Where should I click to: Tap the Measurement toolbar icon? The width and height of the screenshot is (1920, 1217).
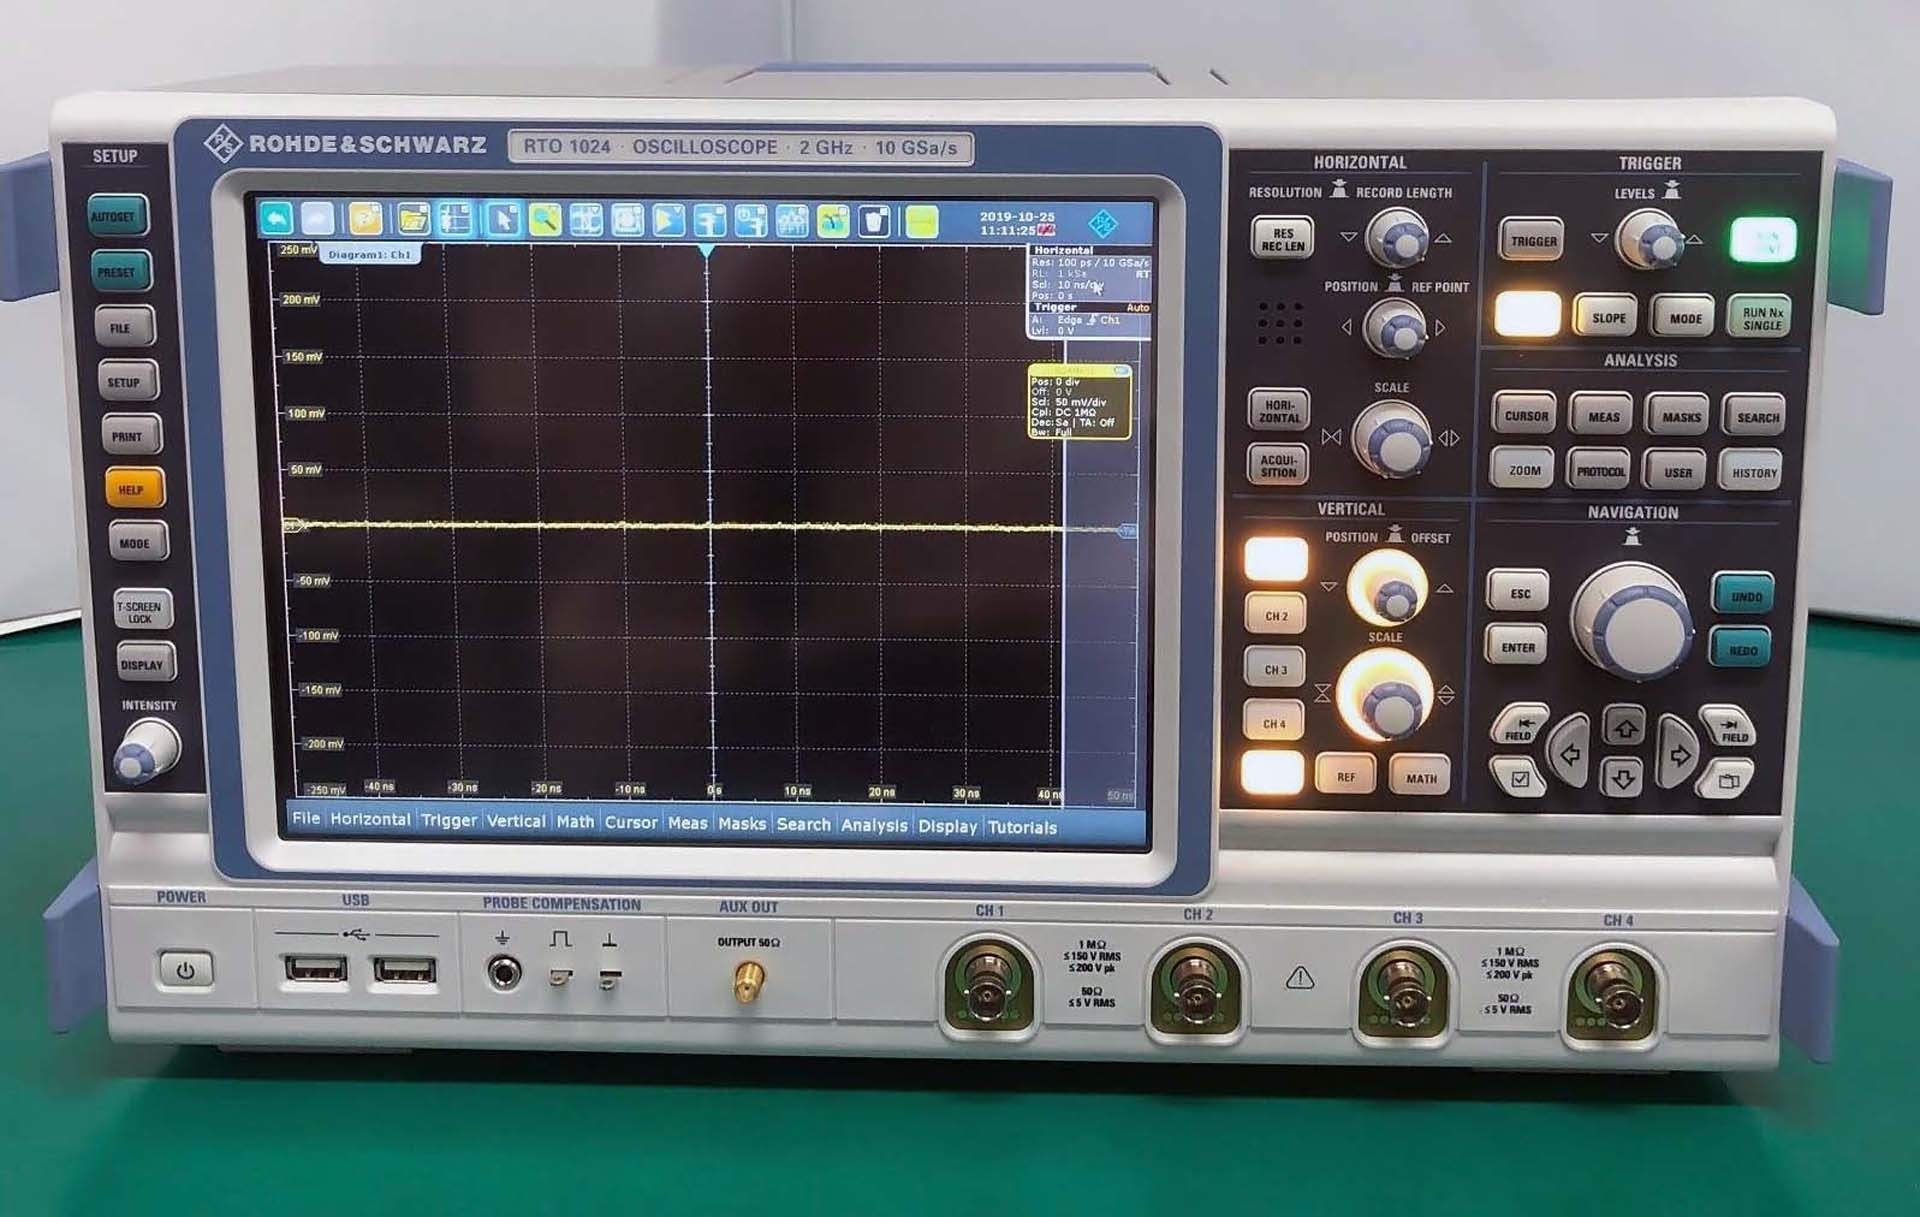click(709, 220)
